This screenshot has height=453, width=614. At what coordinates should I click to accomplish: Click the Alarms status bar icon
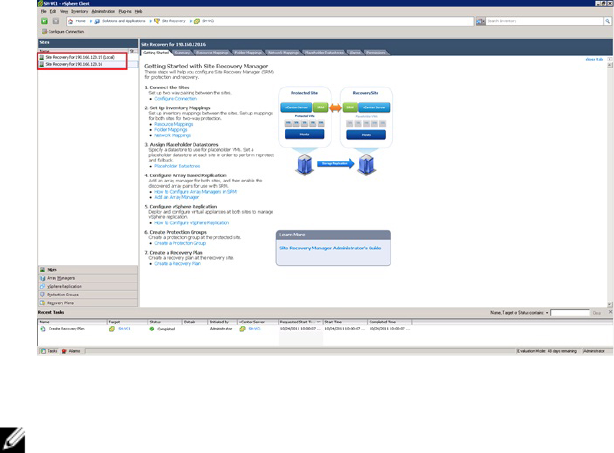pyautogui.click(x=64, y=351)
